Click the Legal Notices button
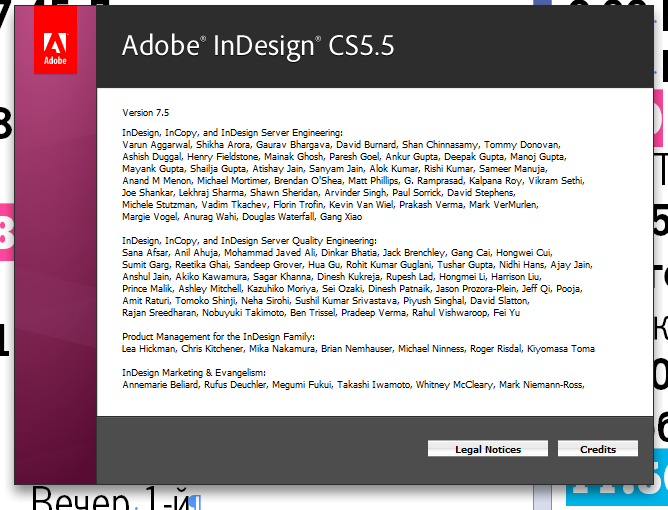 coord(488,449)
